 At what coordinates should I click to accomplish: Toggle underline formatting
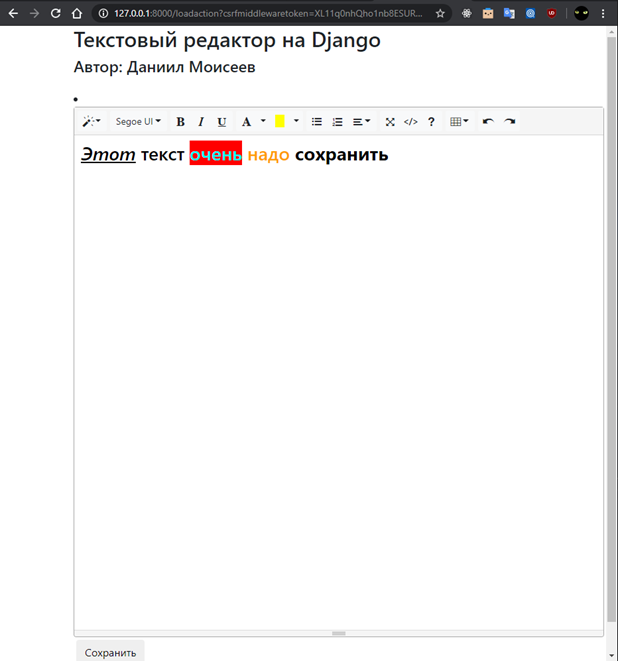222,122
